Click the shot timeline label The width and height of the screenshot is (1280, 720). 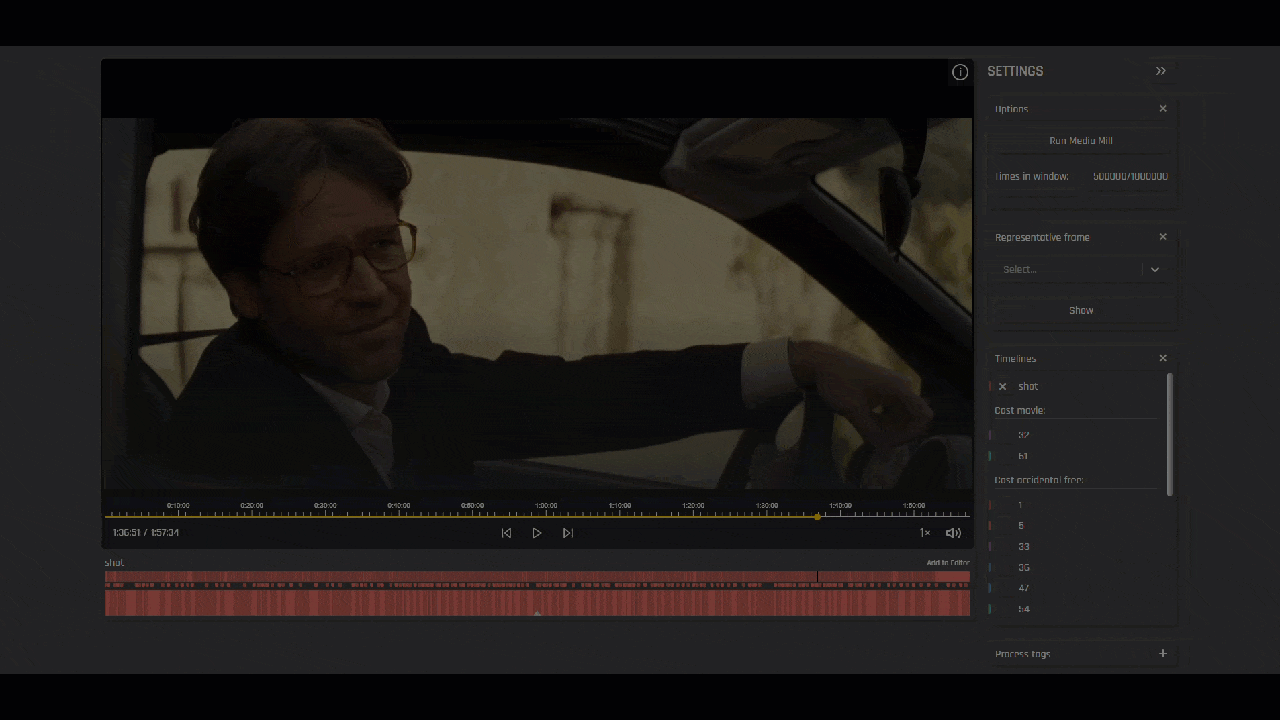115,563
